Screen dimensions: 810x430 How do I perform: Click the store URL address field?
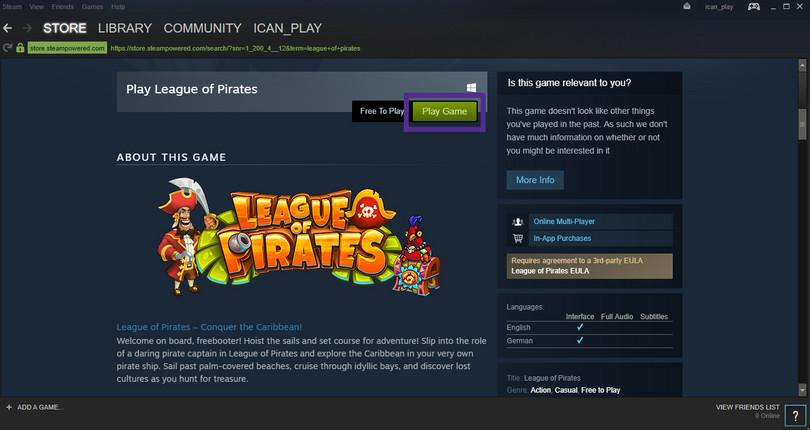tap(236, 48)
